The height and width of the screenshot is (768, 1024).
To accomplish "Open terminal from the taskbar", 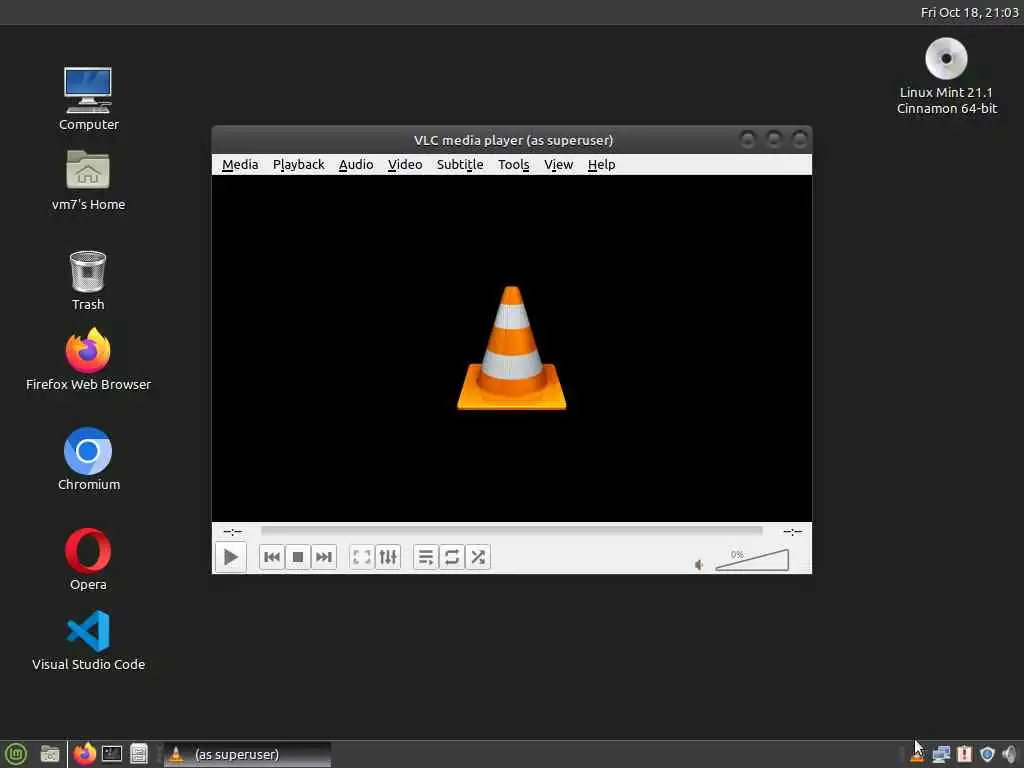I will pyautogui.click(x=112, y=754).
